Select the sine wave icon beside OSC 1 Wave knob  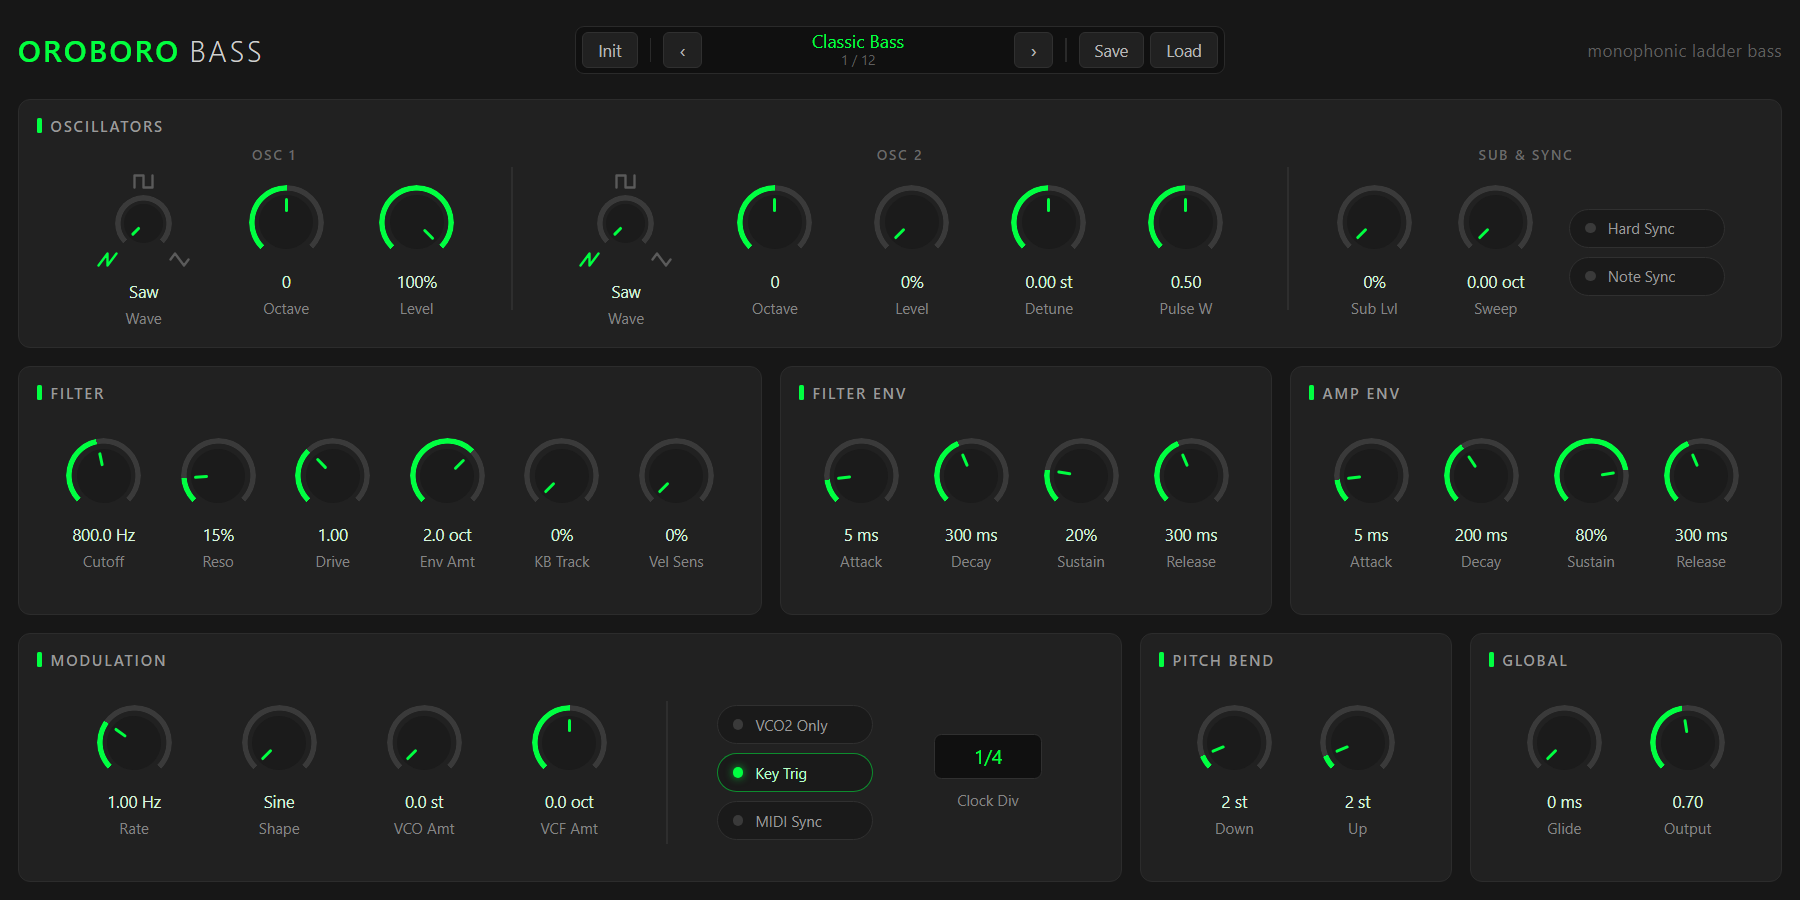[179, 260]
